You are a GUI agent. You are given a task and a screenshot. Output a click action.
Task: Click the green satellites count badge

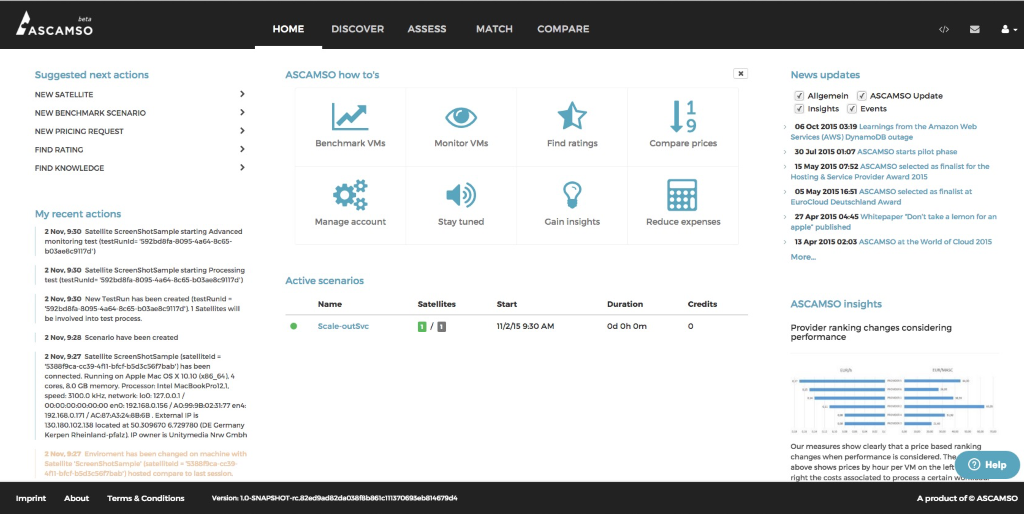point(422,327)
